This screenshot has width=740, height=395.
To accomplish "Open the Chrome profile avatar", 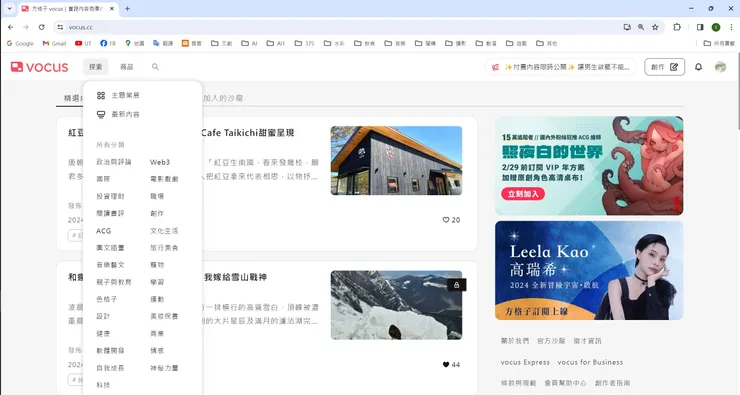I will coord(716,27).
